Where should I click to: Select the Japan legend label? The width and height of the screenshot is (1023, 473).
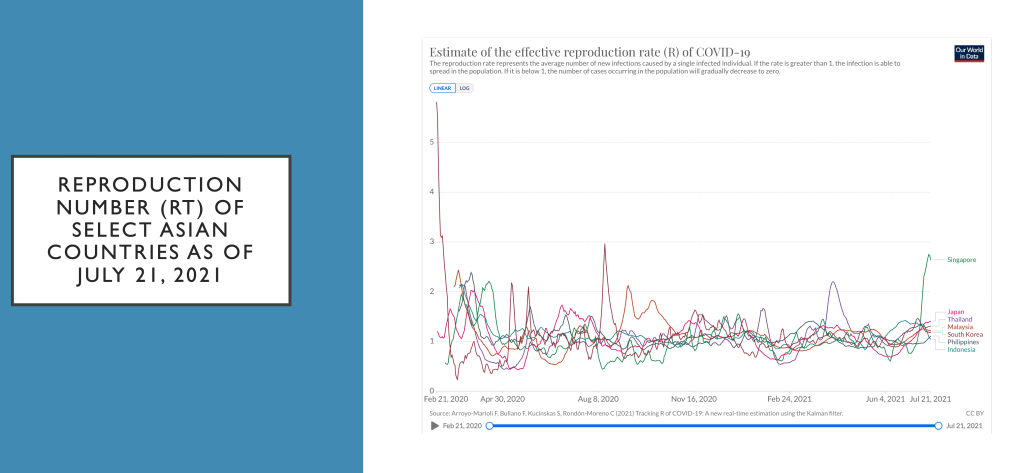(955, 312)
